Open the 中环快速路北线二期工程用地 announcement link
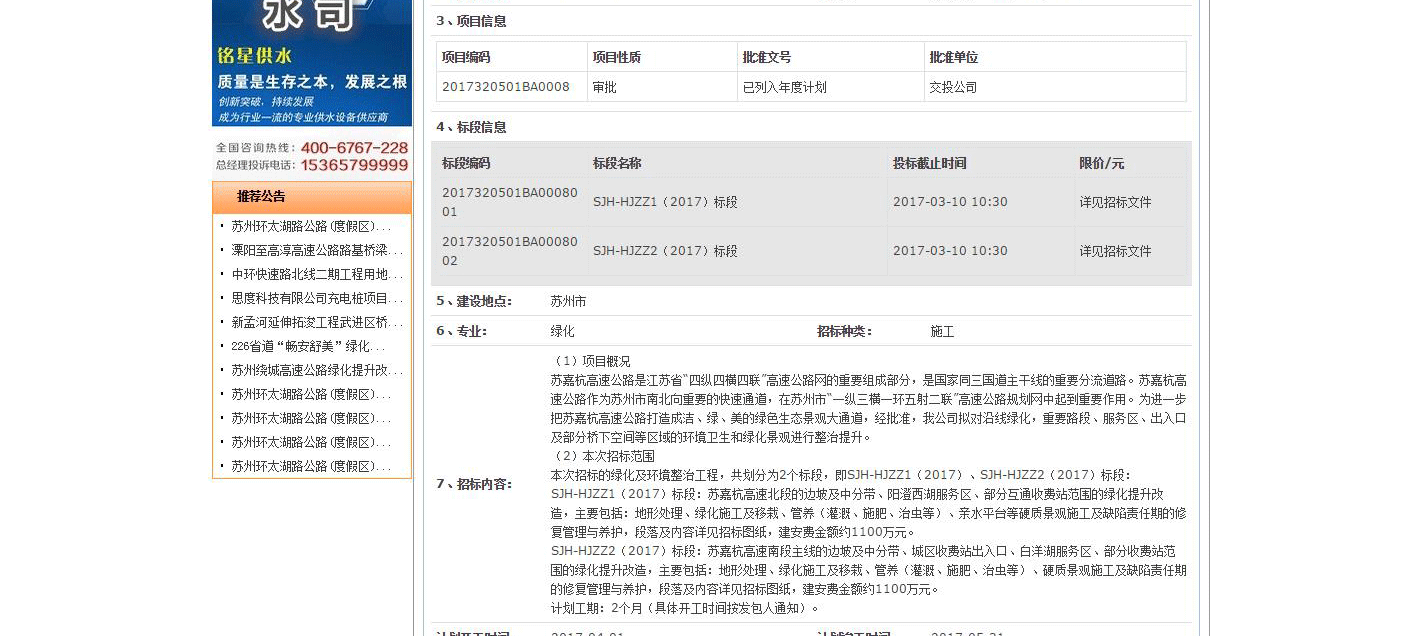Image resolution: width=1423 pixels, height=636 pixels. point(317,274)
